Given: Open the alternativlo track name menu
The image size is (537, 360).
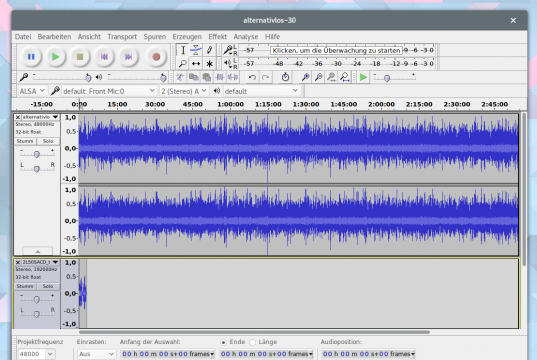Looking at the screenshot, I should 40,117.
